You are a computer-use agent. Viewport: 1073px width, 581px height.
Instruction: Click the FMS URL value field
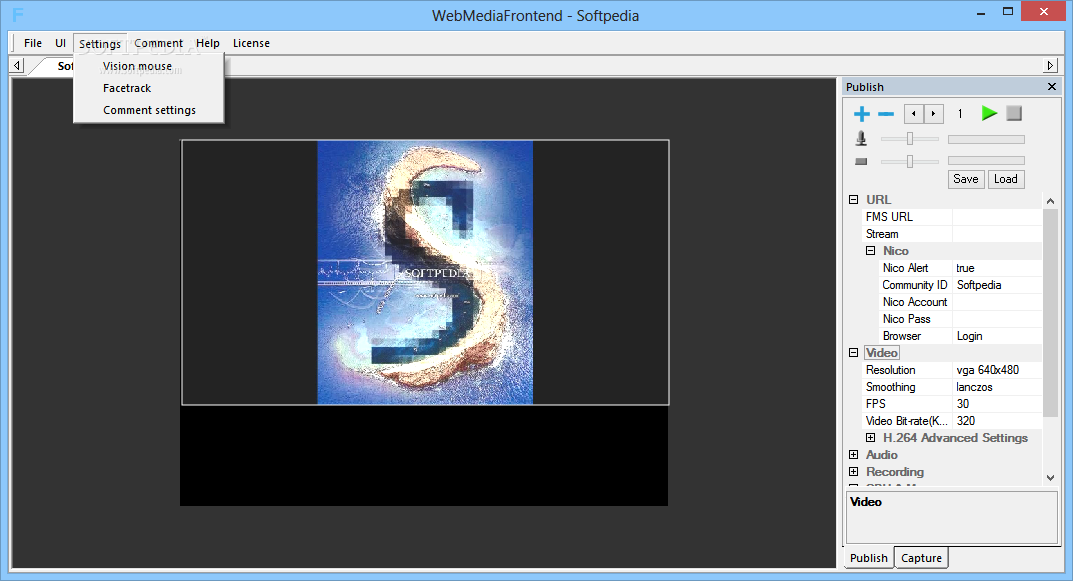[996, 217]
